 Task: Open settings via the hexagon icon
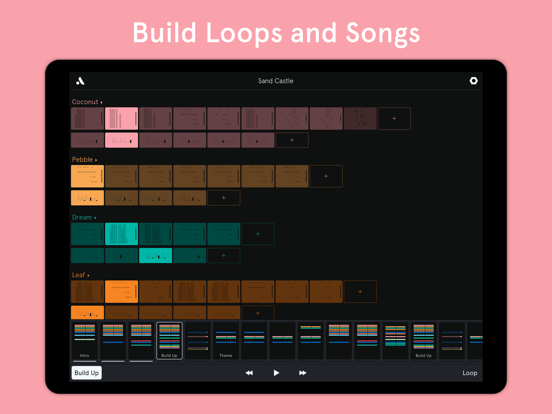click(473, 81)
